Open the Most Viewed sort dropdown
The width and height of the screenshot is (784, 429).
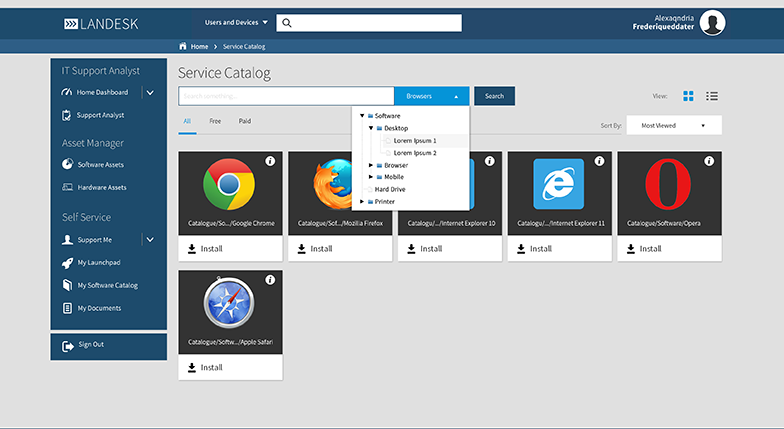point(673,126)
